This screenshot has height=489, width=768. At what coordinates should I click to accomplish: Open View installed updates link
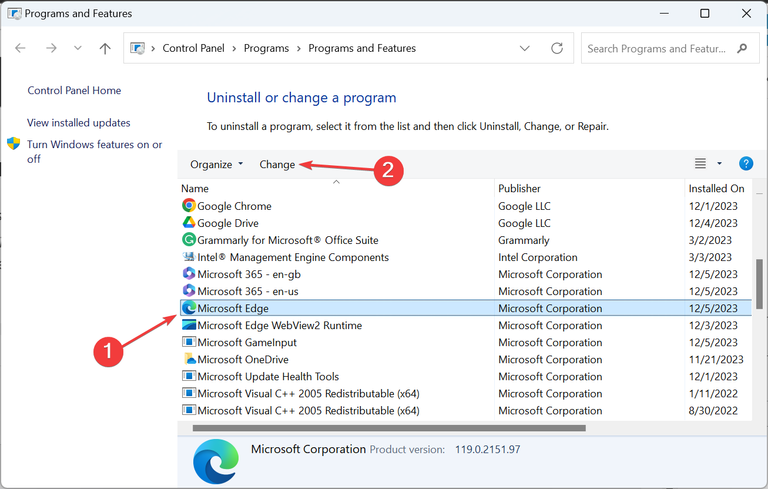(x=79, y=123)
